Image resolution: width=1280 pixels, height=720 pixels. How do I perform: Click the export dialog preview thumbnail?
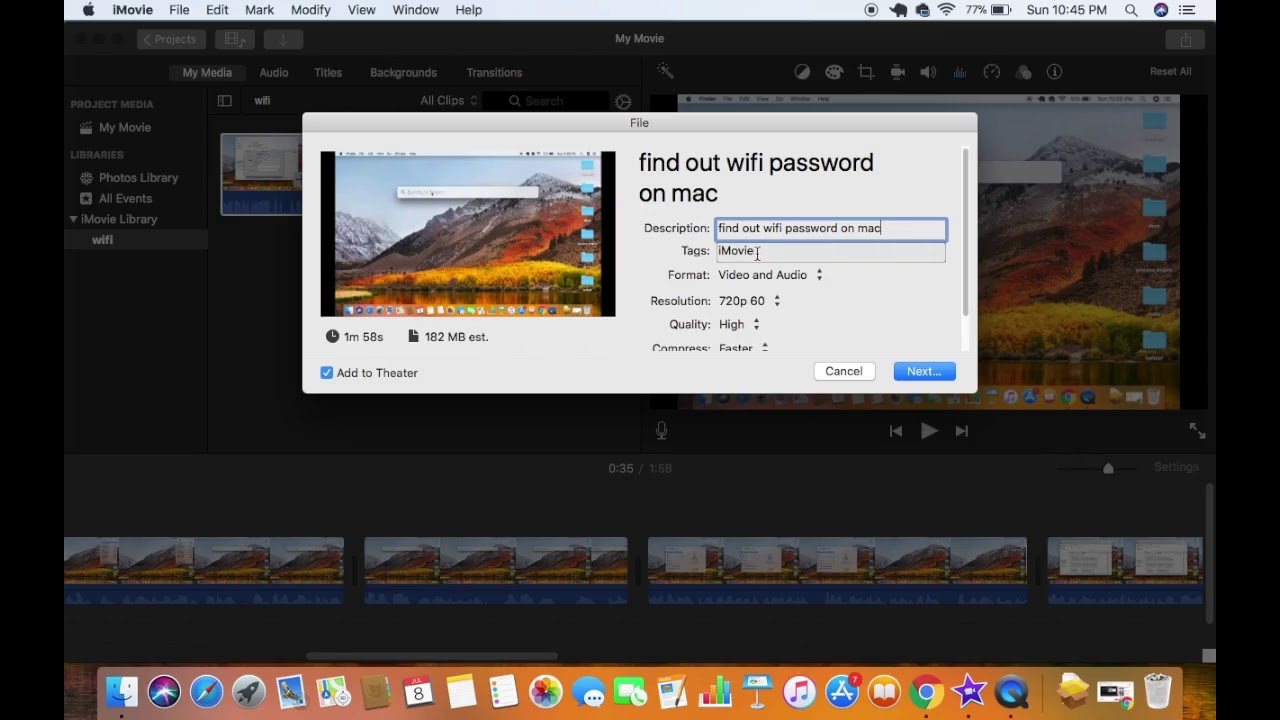pos(468,233)
